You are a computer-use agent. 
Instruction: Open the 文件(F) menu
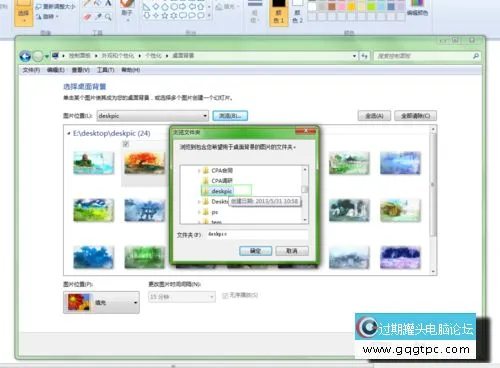tap(31, 70)
